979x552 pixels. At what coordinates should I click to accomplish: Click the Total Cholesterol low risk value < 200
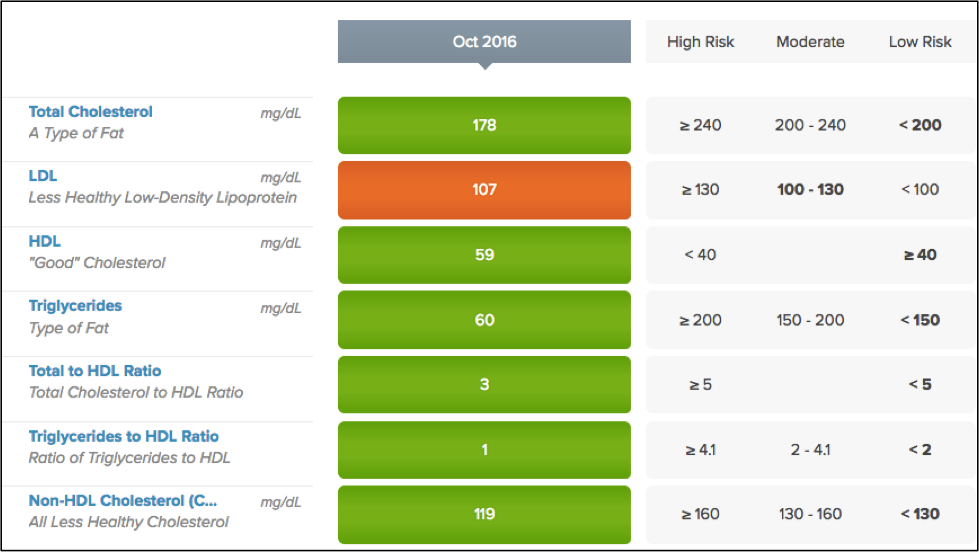point(920,125)
